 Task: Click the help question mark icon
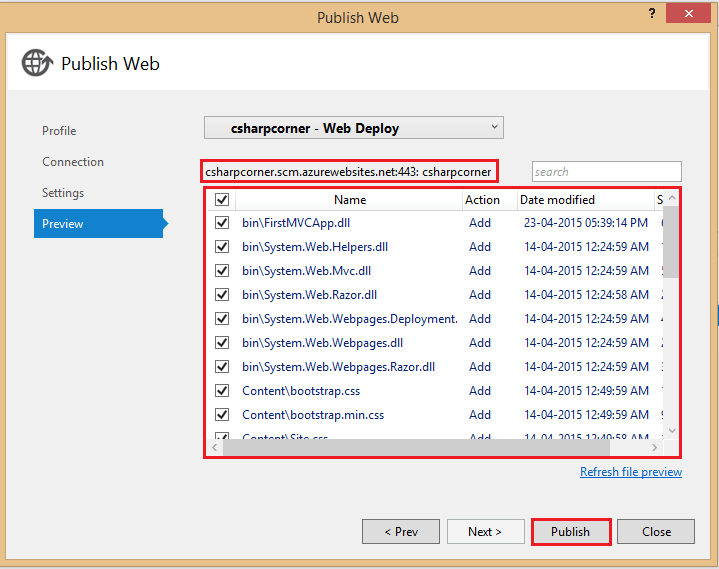652,13
